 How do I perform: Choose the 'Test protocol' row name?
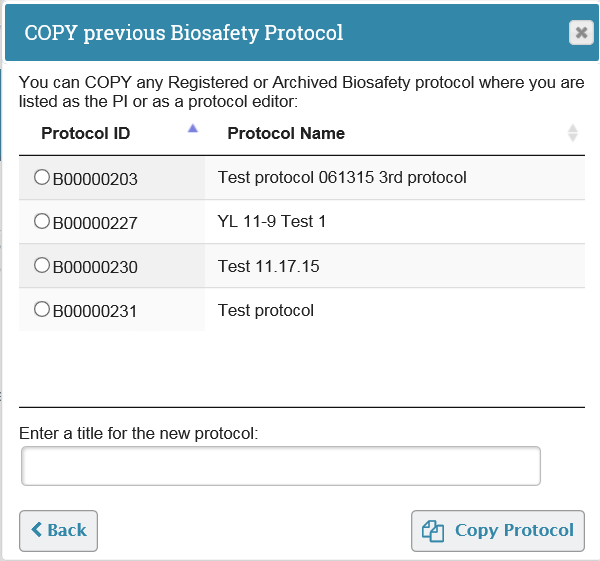coord(266,310)
